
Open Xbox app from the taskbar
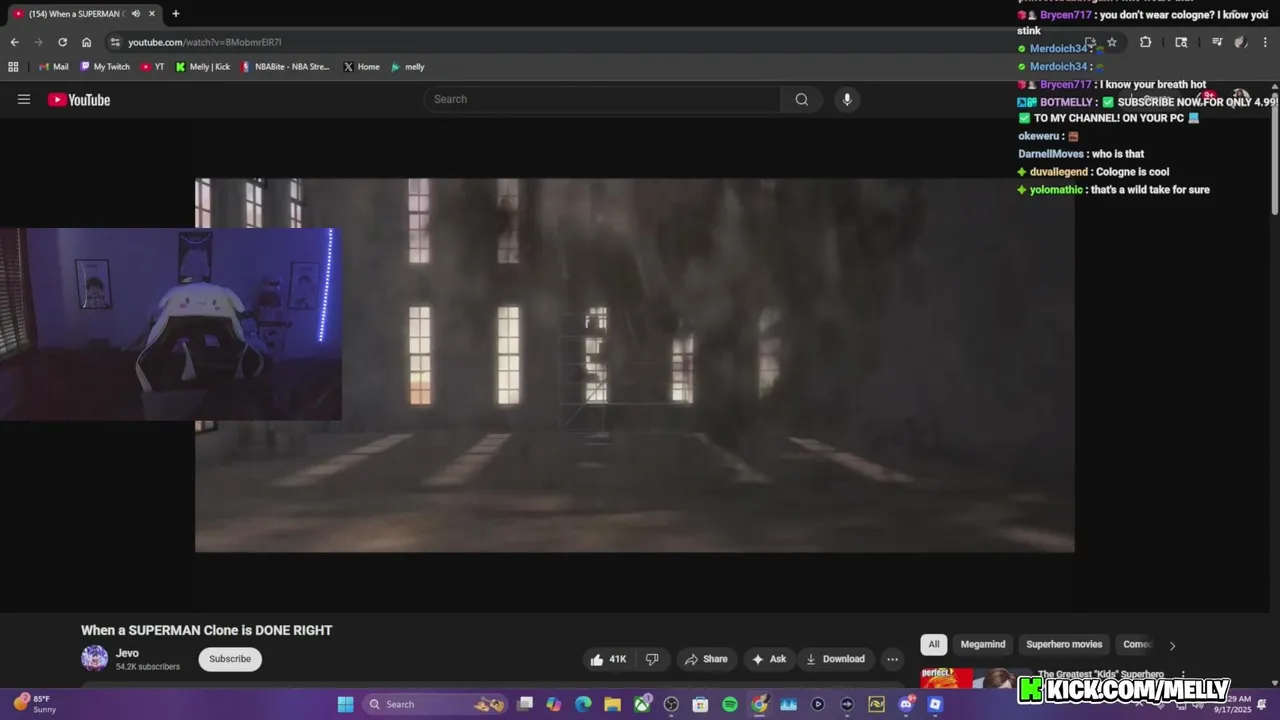point(642,704)
